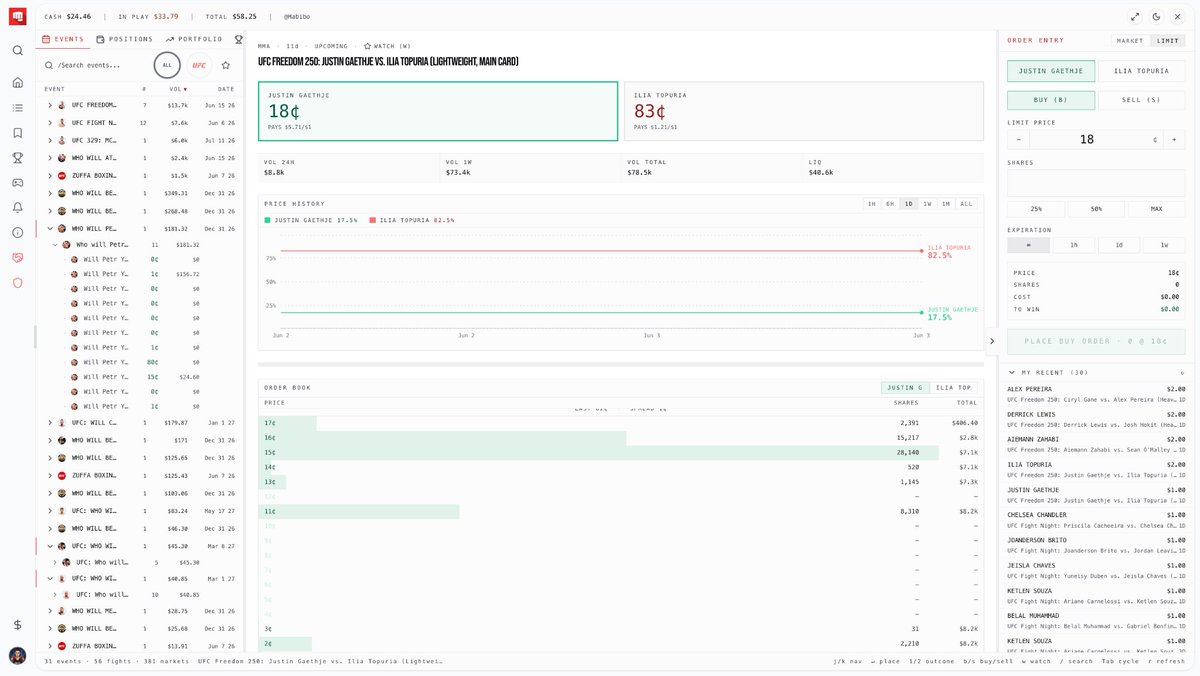This screenshot has width=1200, height=676.
Task: Select BUY (B) side
Action: tap(1050, 100)
